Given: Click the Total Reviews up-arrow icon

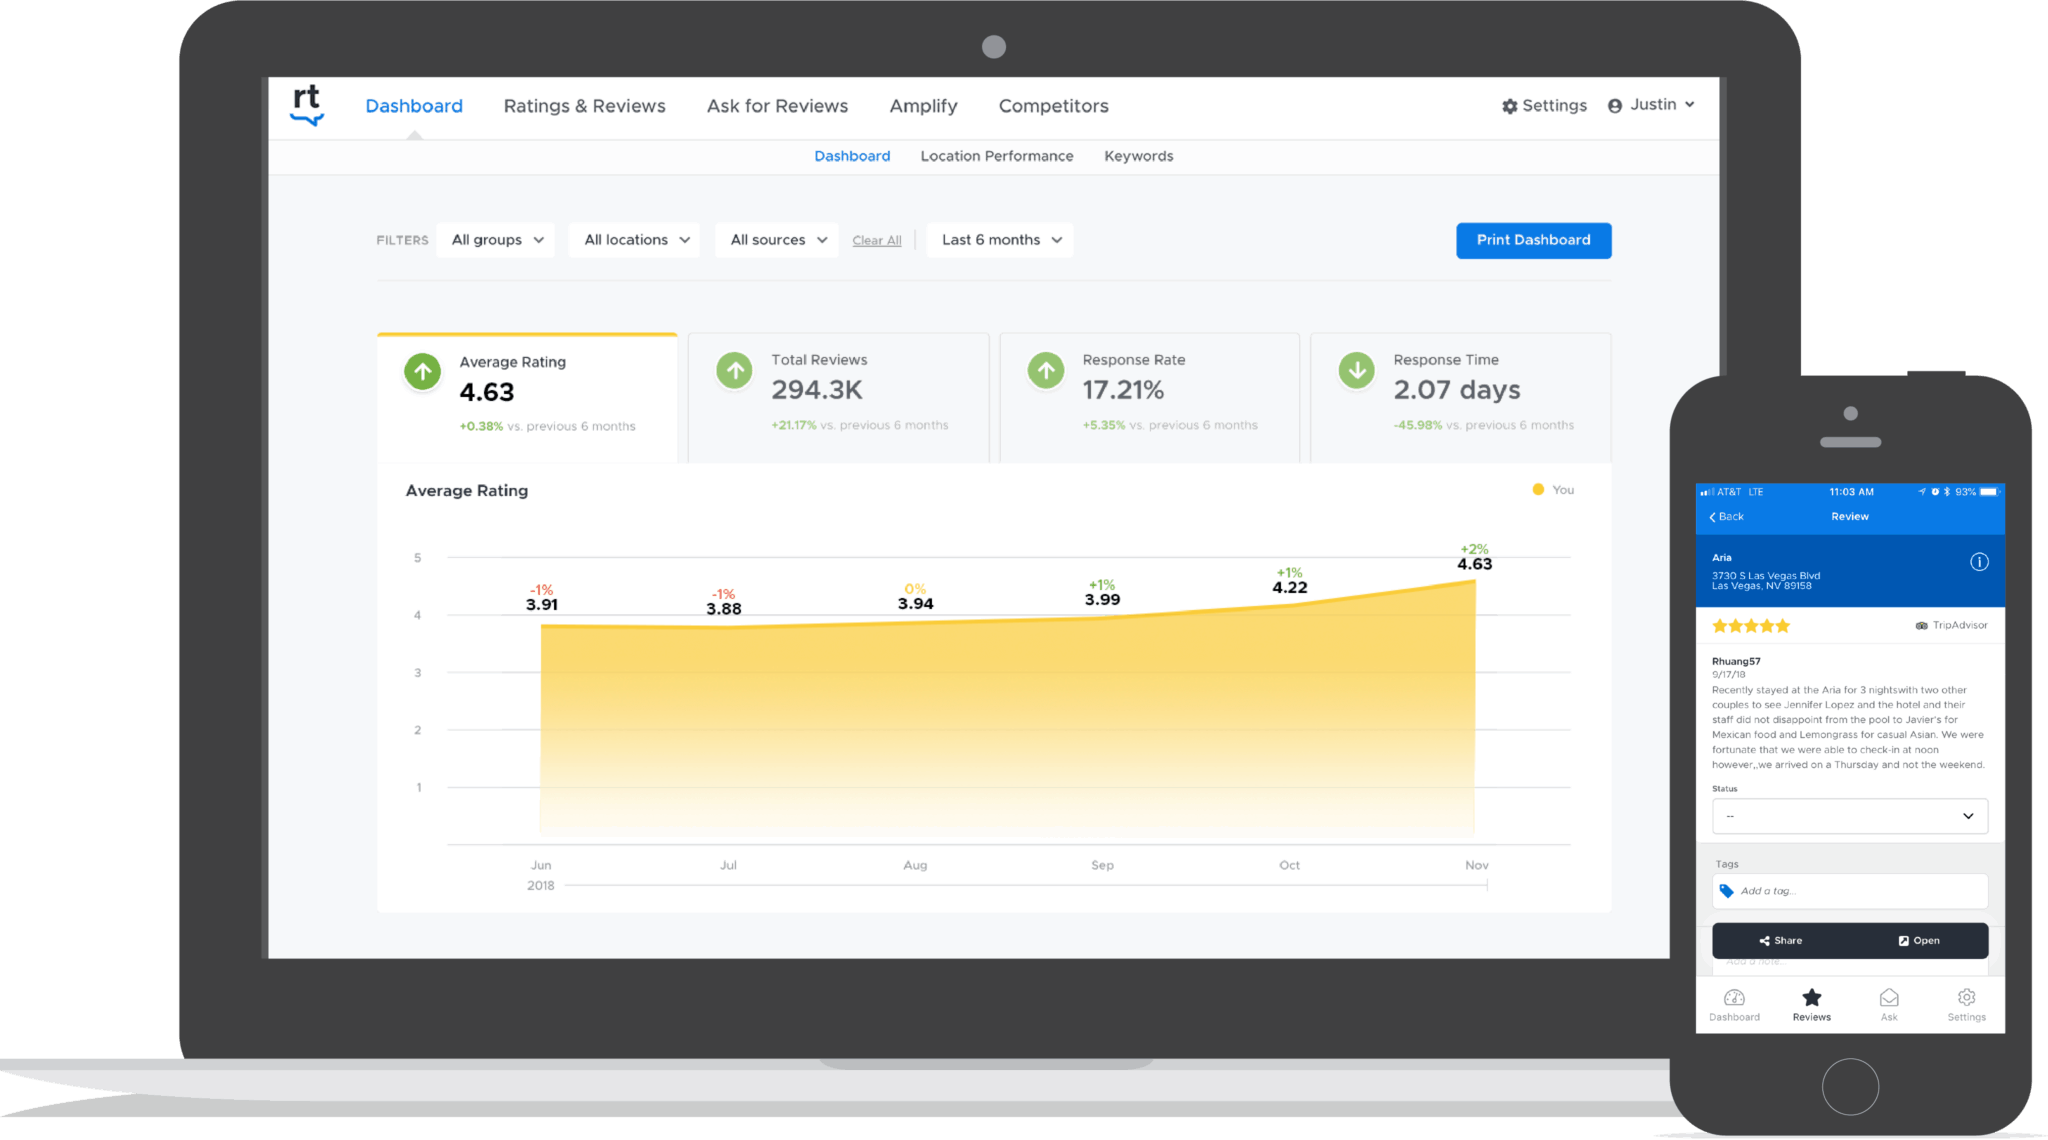Looking at the screenshot, I should coord(735,371).
